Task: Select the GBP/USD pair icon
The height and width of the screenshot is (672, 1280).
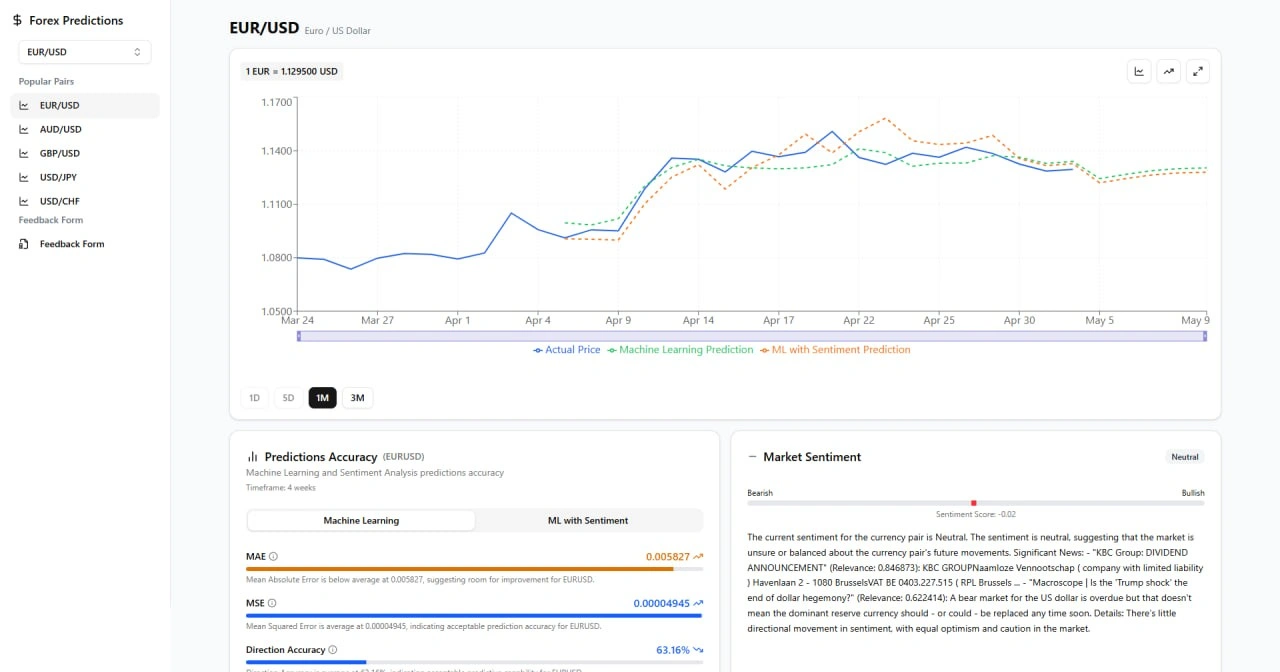Action: point(24,153)
